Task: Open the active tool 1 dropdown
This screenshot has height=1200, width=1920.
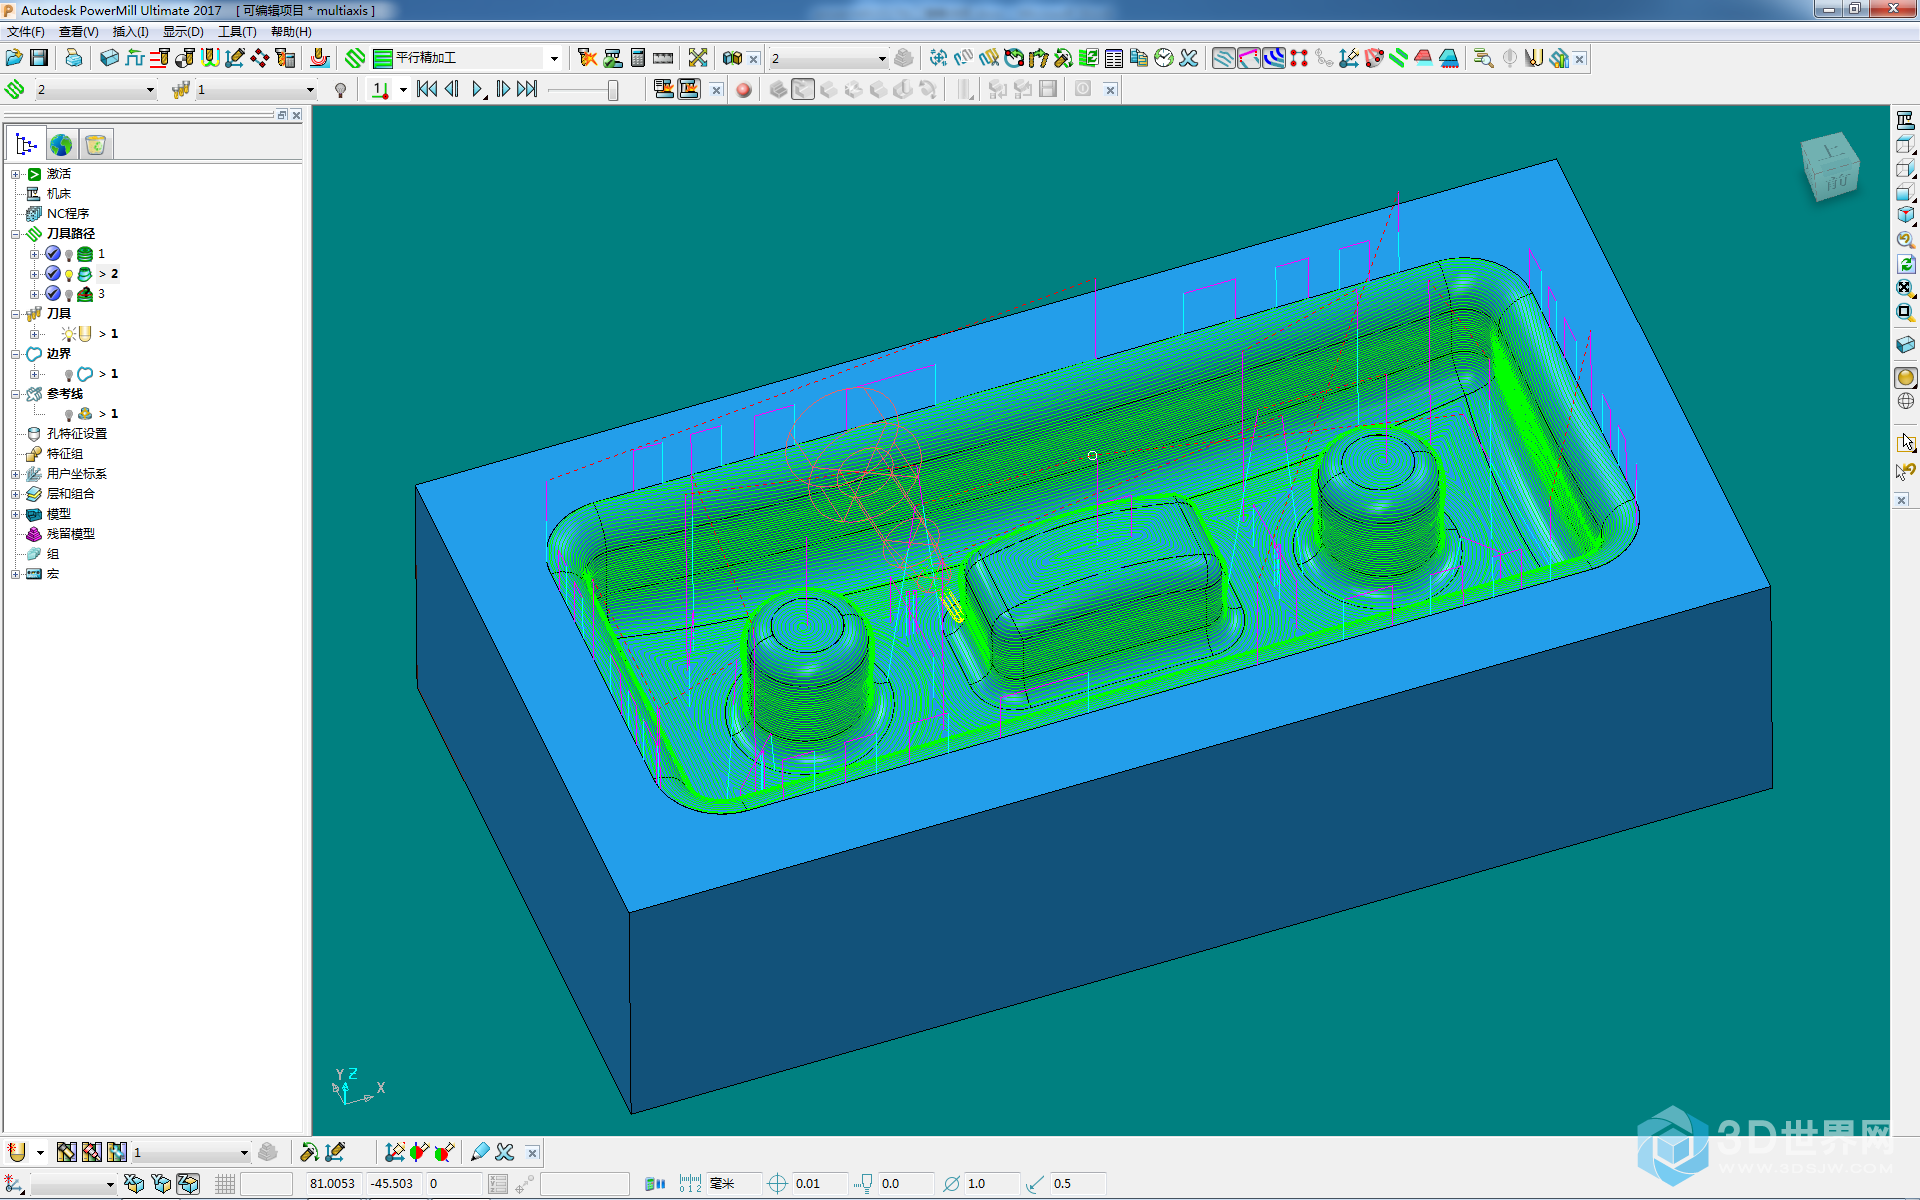Action: pyautogui.click(x=310, y=90)
